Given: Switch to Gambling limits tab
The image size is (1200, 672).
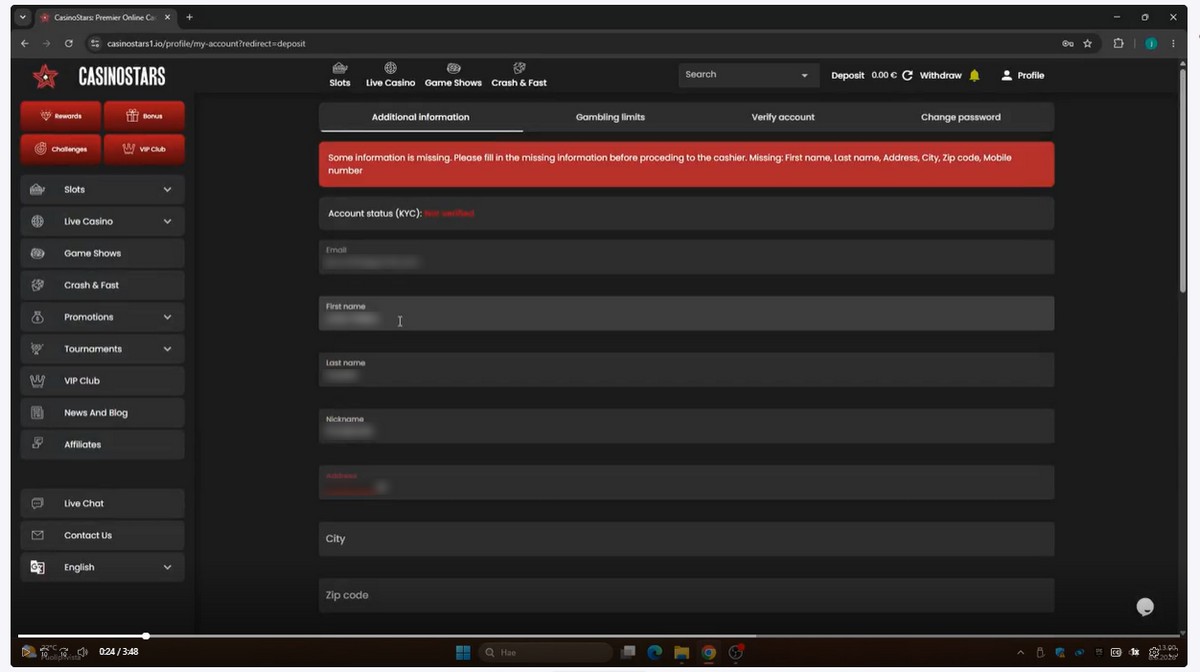Looking at the screenshot, I should coord(610,117).
